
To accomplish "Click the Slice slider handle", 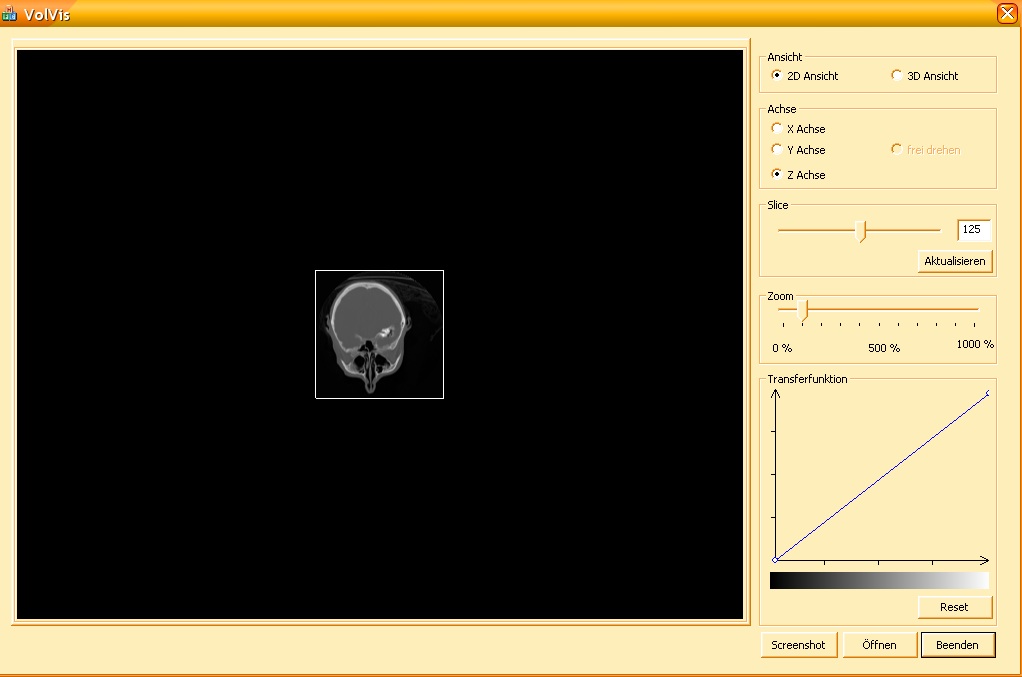I will click(861, 231).
